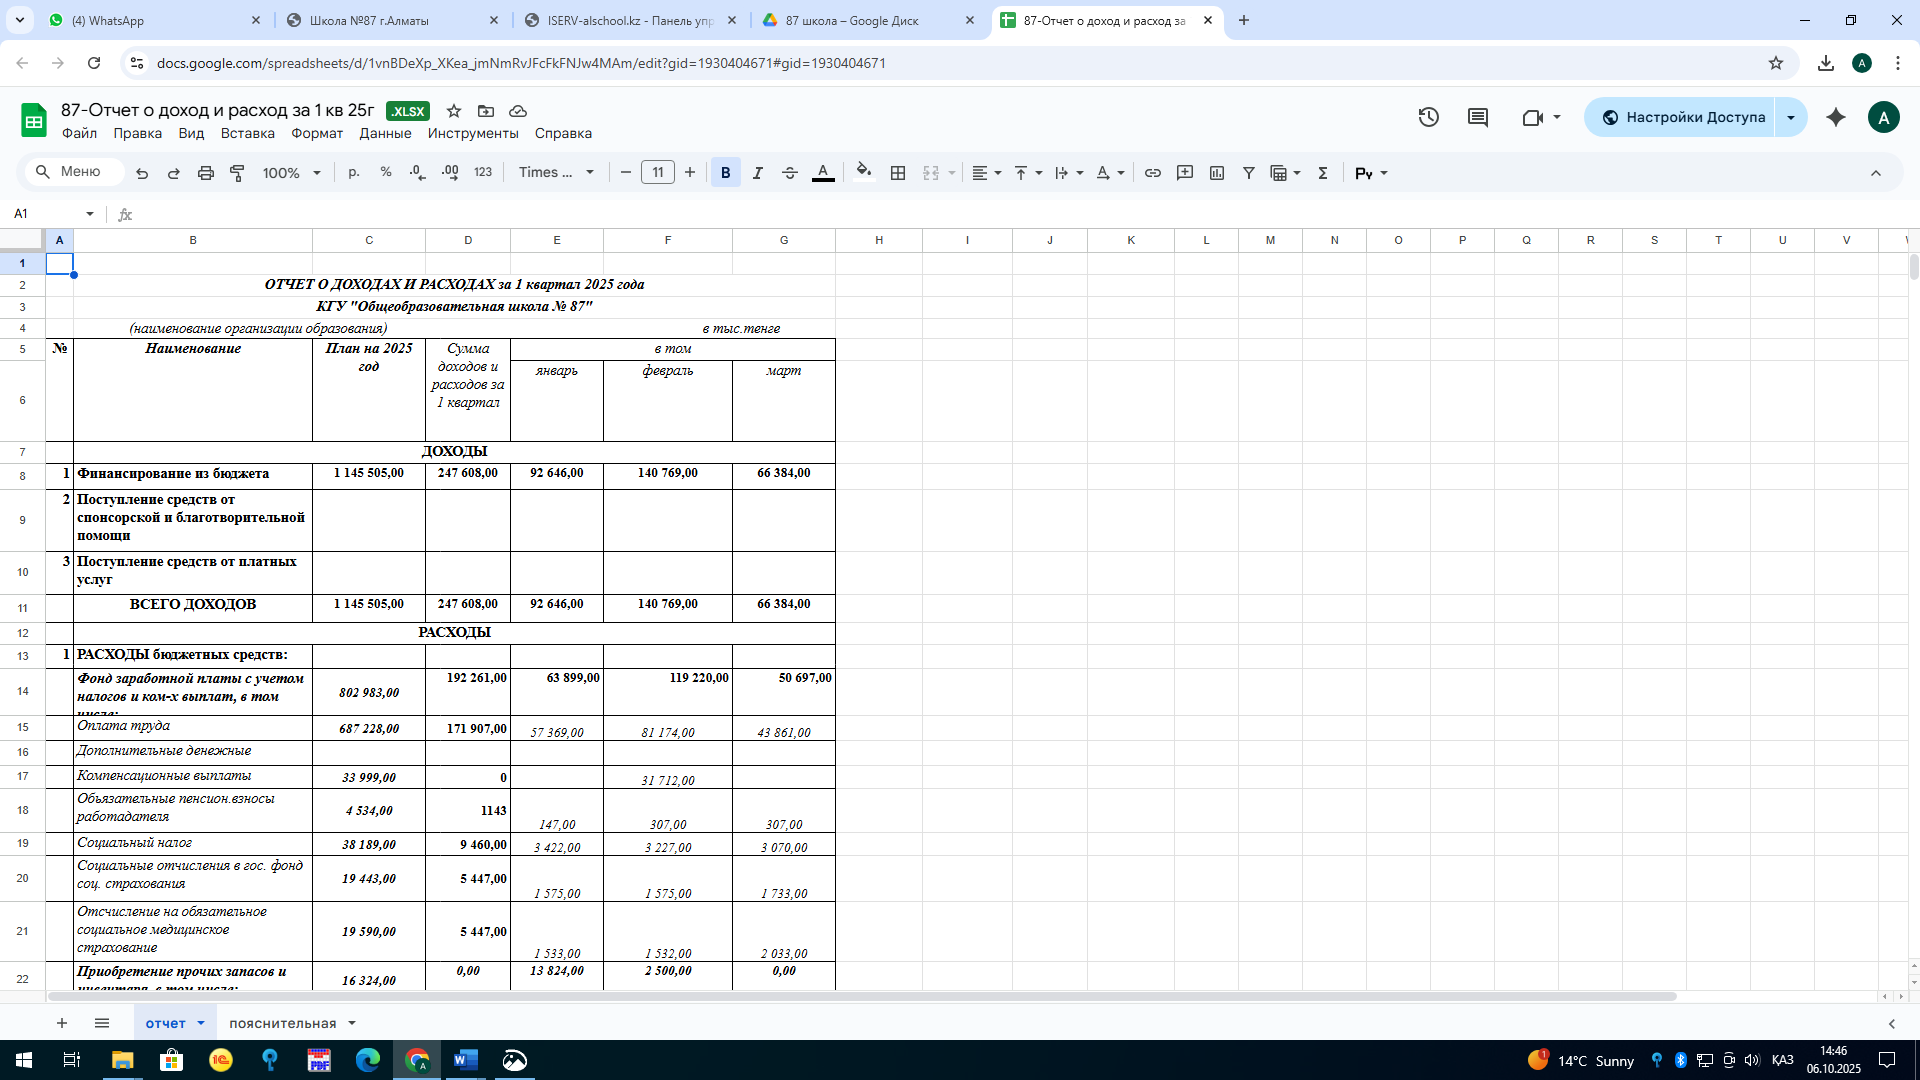The height and width of the screenshot is (1080, 1920).
Task: Switch to the WhatsApp browser tab
Action: 155,20
